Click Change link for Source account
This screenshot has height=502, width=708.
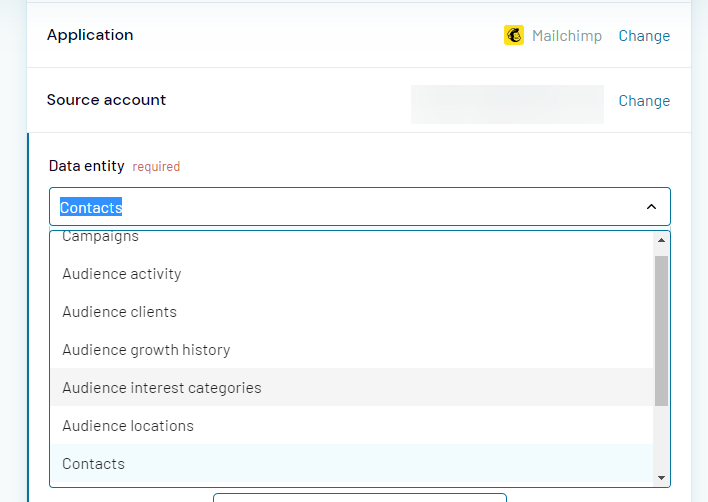coord(644,101)
